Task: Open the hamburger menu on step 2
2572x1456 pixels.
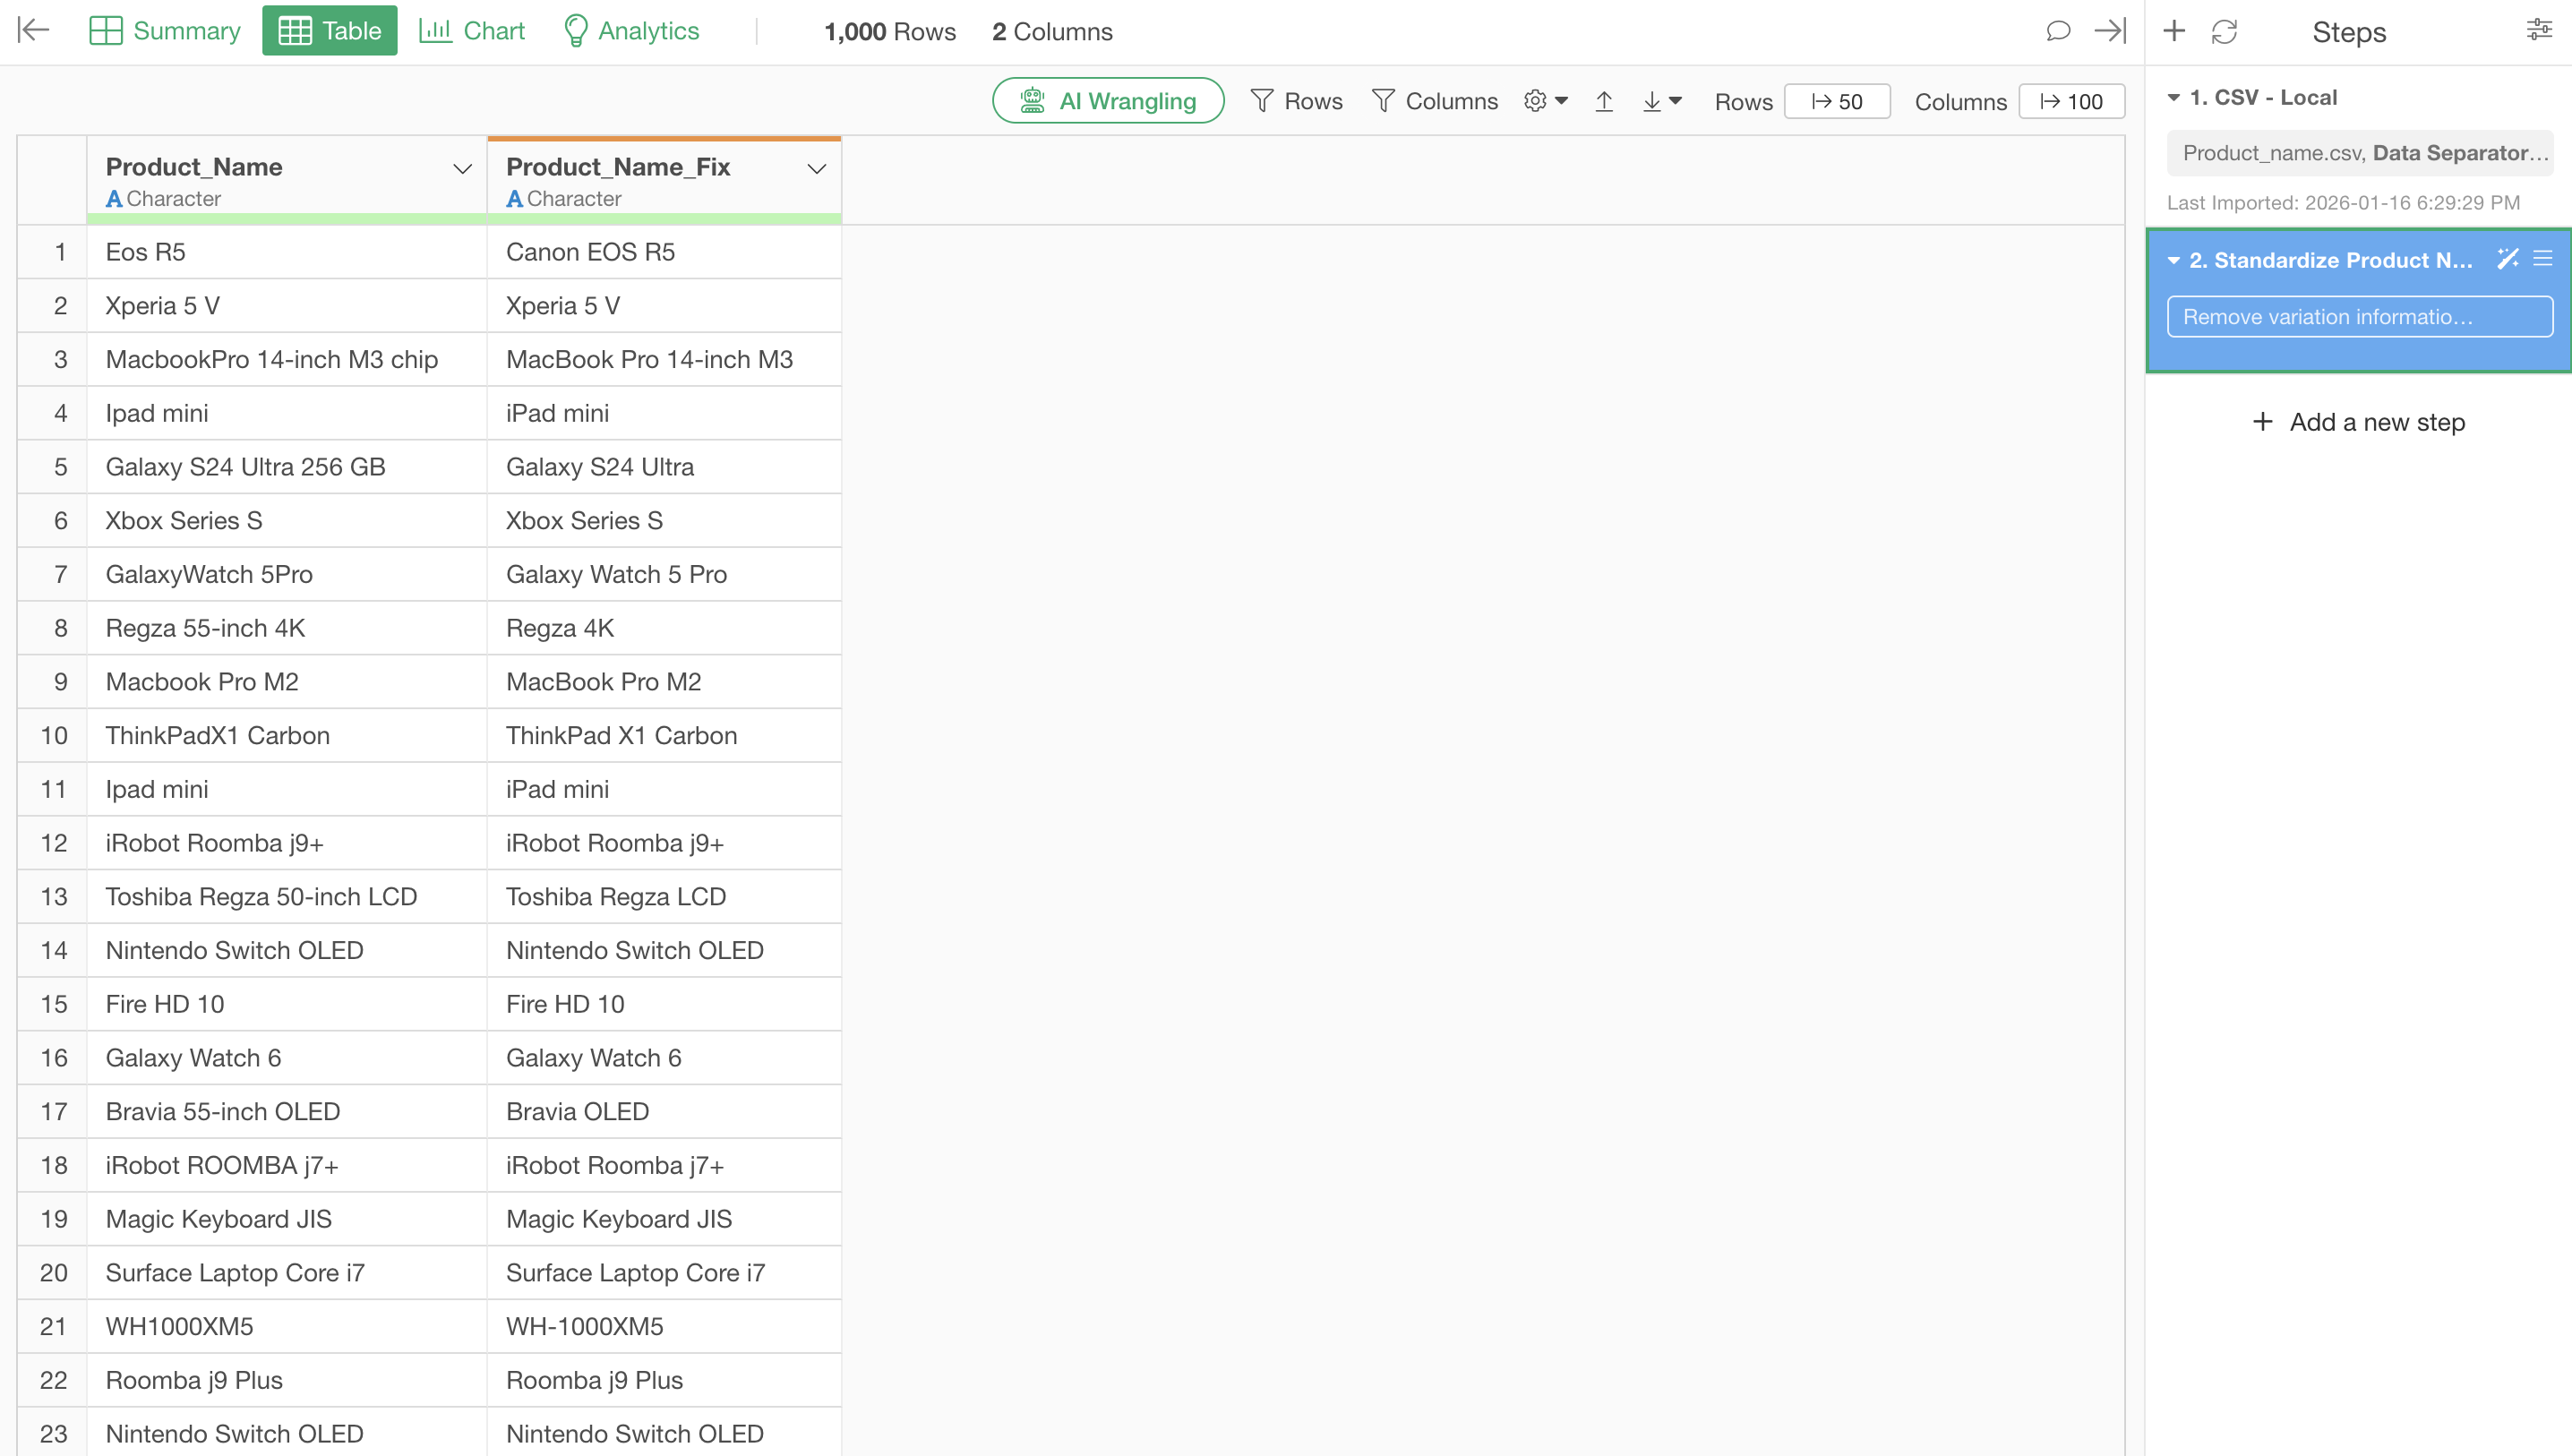Action: click(x=2542, y=259)
